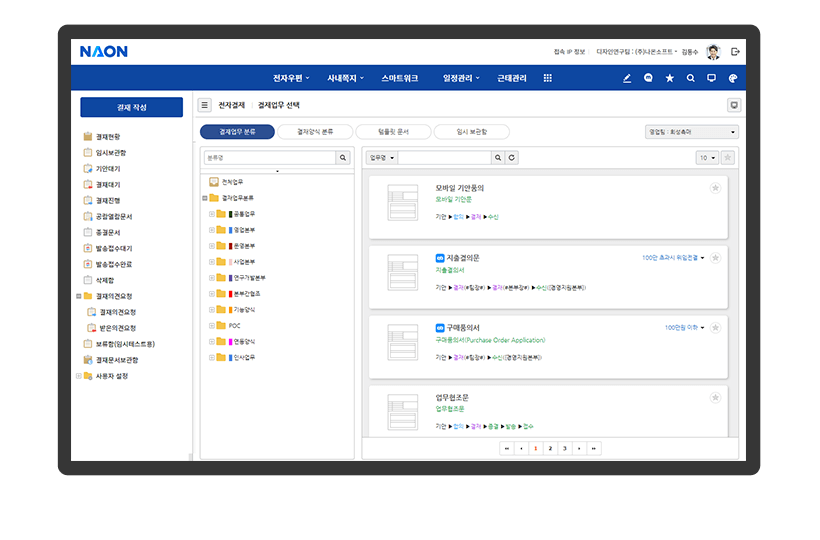The width and height of the screenshot is (820, 540).
Task: Switch to the 템플릿 문서 tab
Action: (x=393, y=132)
